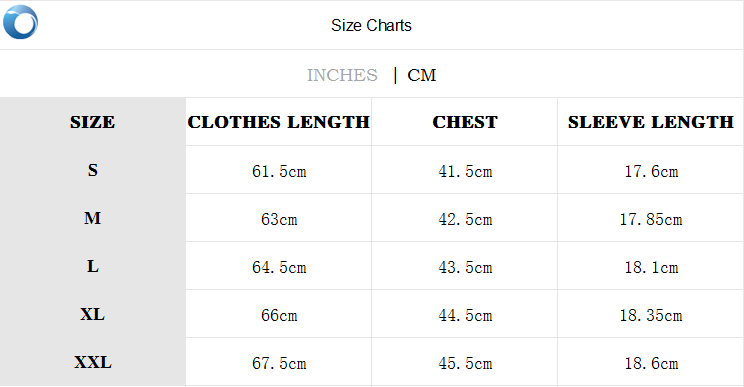Select the L size row label
This screenshot has height=387, width=744.
(93, 266)
